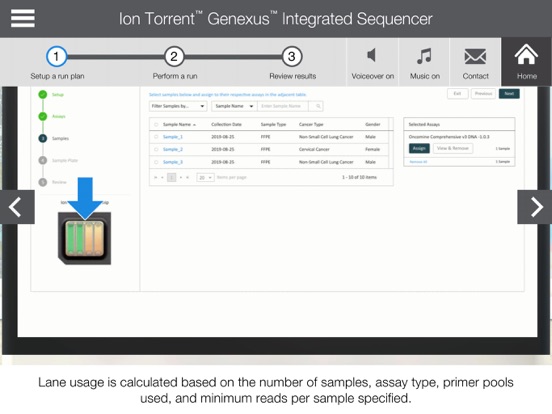Go to step 3 Review results

291,56
